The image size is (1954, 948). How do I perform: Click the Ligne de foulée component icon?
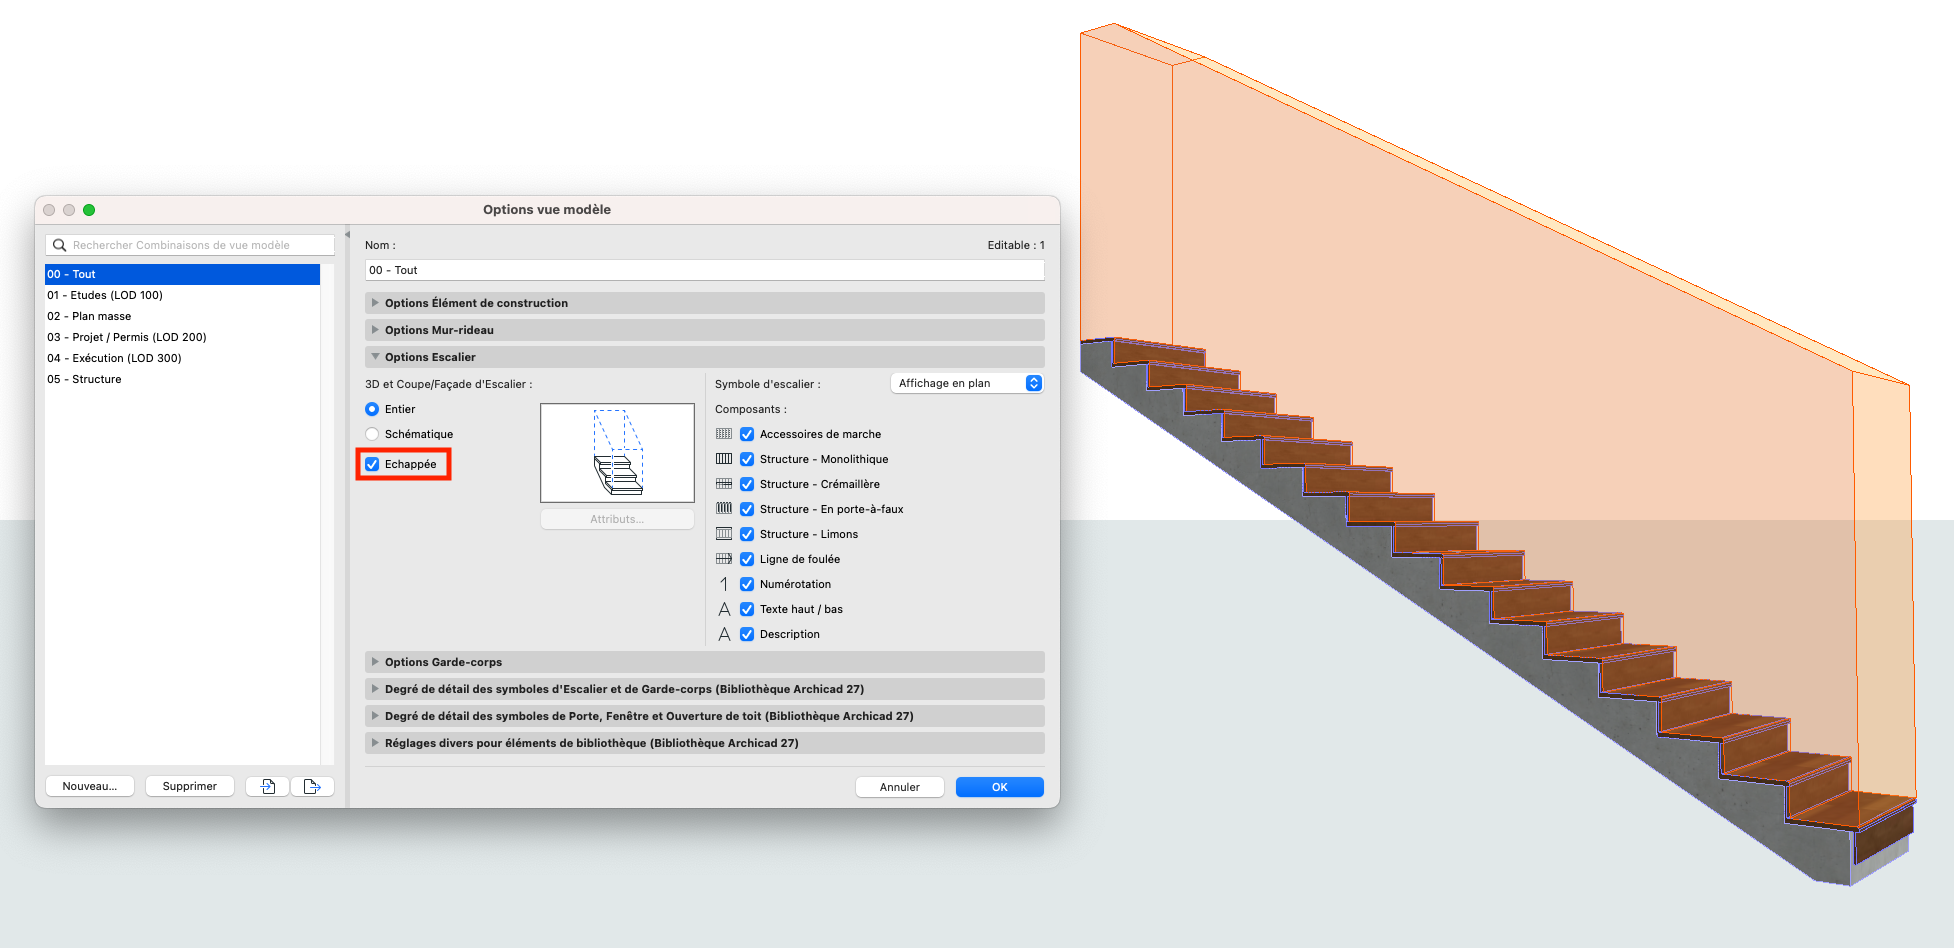[x=724, y=559]
